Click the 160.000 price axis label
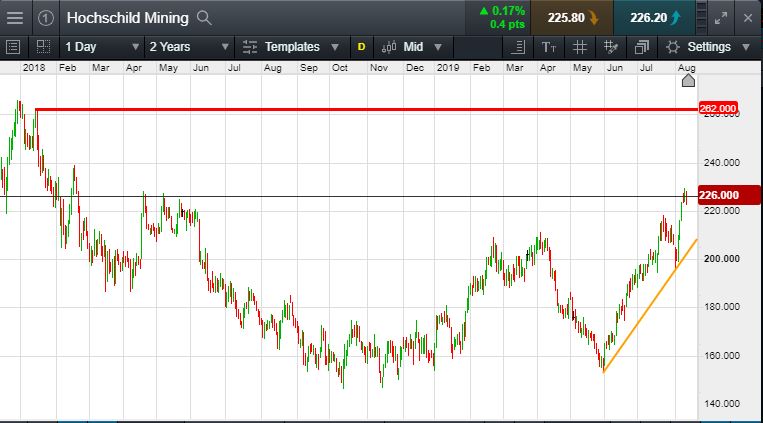 click(722, 355)
